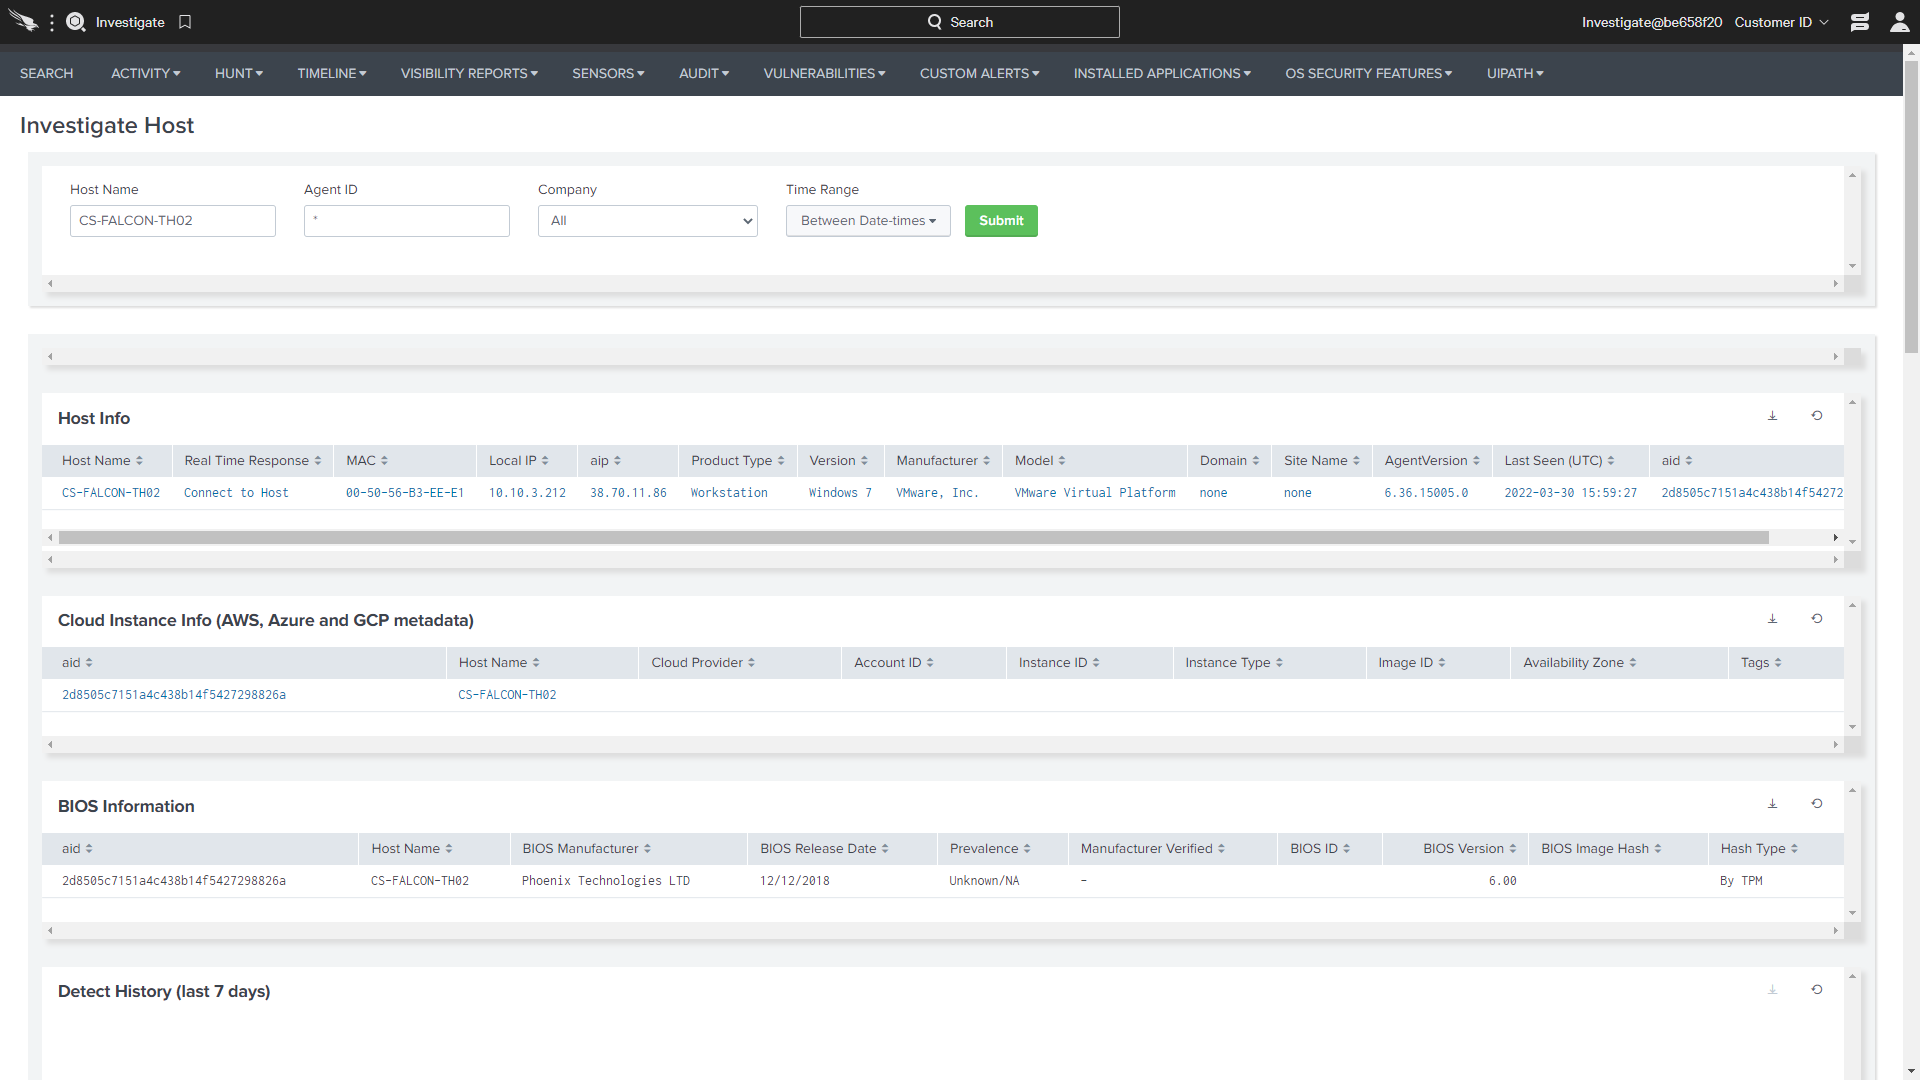This screenshot has height=1080, width=1920.
Task: Sort Host Info by Local IP column
Action: [519, 461]
